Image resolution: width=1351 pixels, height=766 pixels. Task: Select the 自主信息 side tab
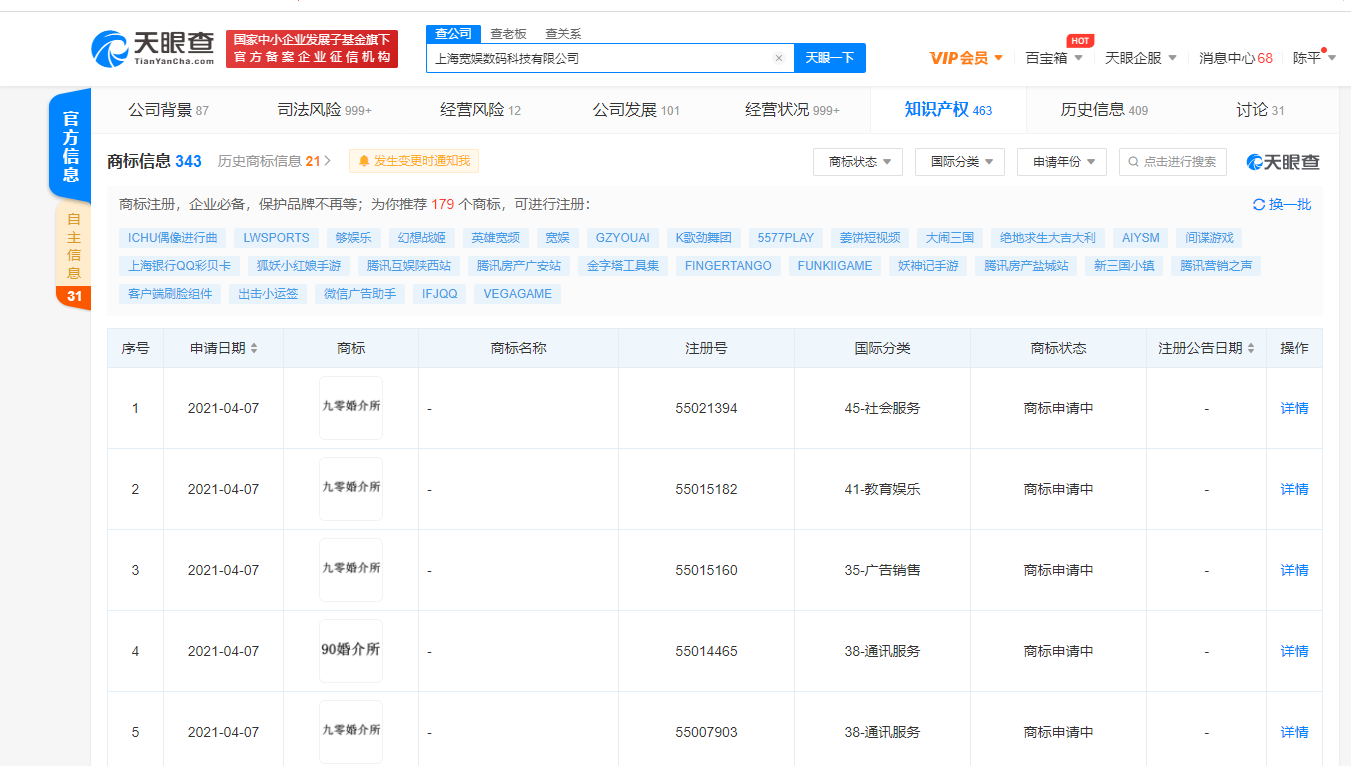[x=74, y=246]
